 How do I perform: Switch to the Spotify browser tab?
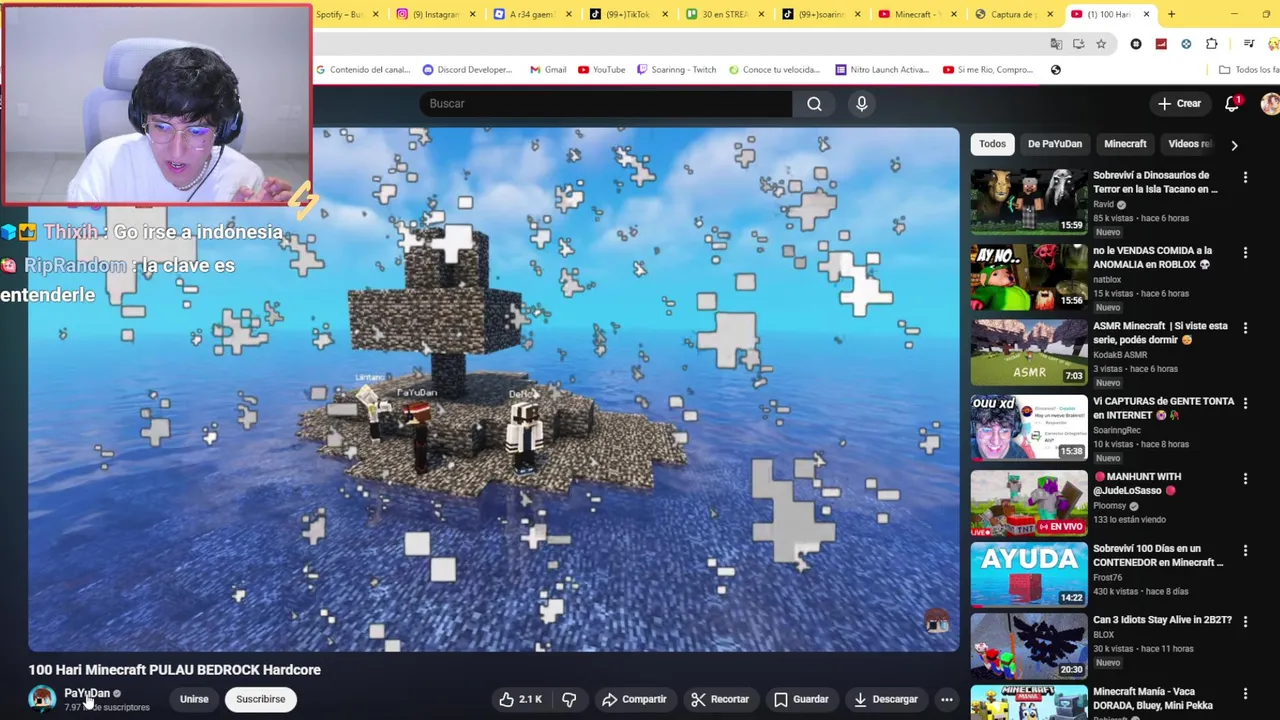[340, 14]
